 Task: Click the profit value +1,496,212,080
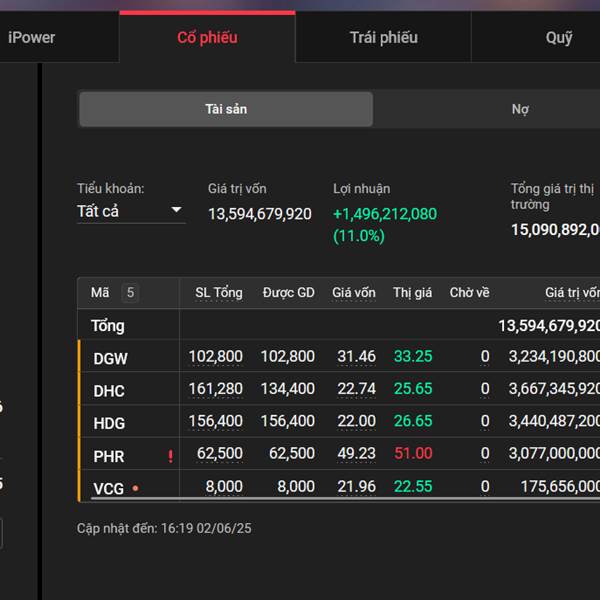[385, 214]
